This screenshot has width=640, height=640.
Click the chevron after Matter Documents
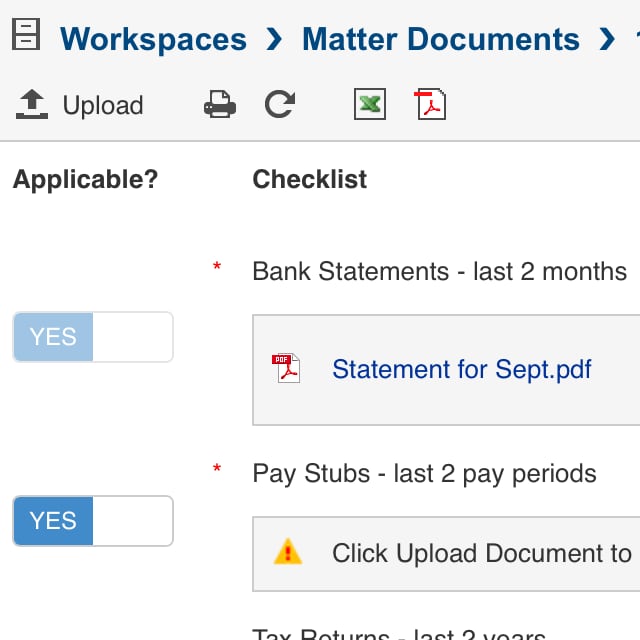tap(607, 40)
